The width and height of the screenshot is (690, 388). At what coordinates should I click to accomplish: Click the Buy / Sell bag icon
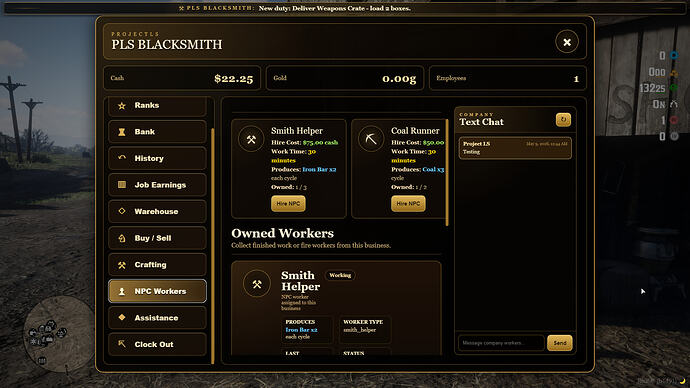(122, 238)
